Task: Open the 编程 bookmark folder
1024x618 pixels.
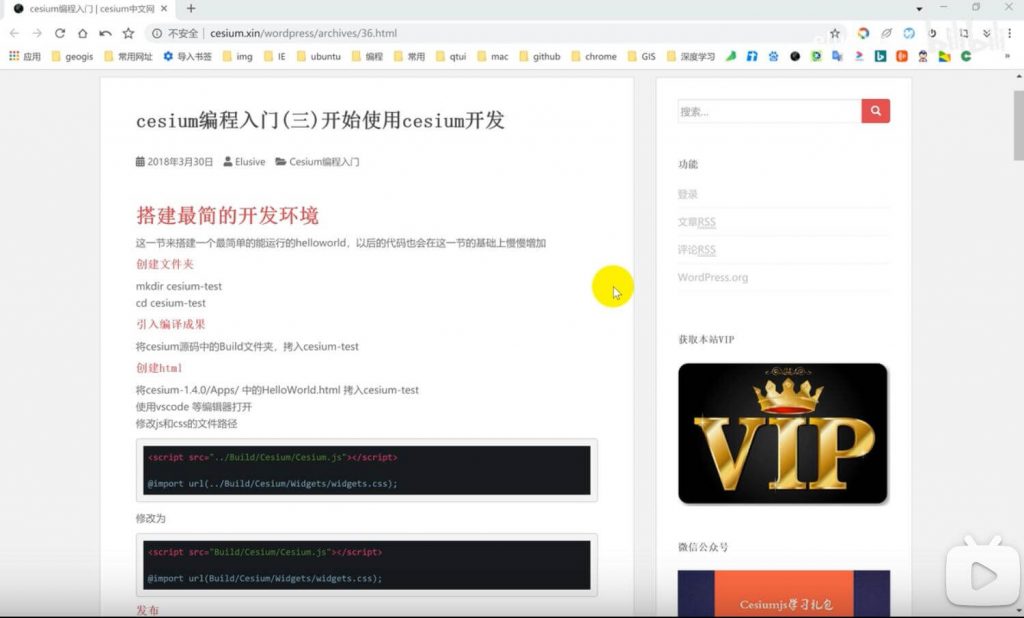Action: click(x=368, y=57)
